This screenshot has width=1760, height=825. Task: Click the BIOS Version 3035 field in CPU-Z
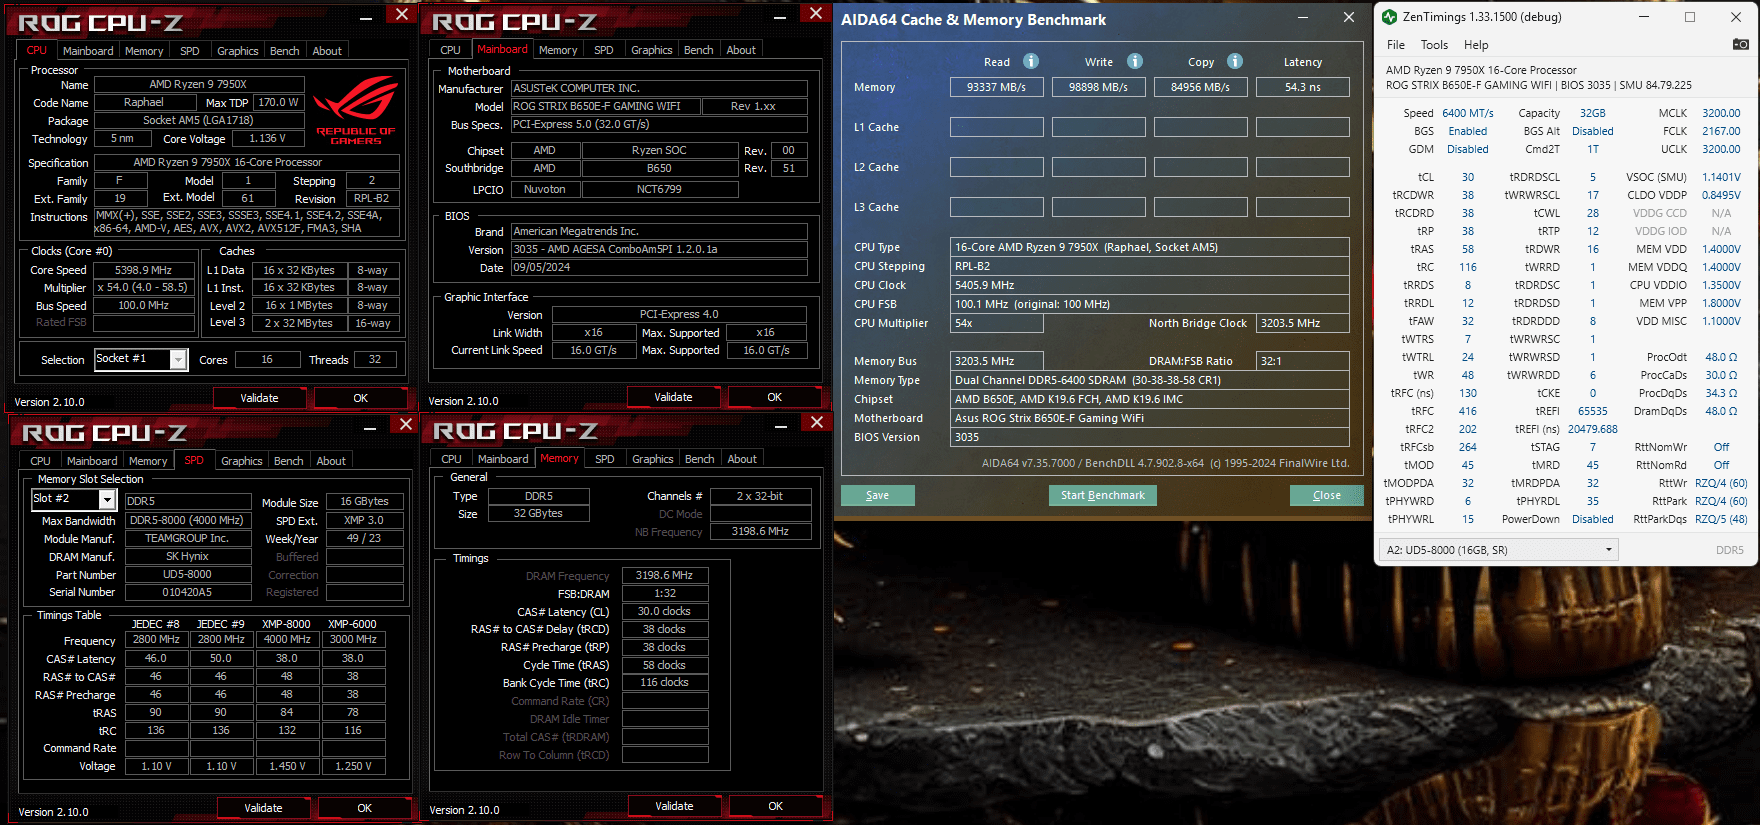tap(659, 250)
